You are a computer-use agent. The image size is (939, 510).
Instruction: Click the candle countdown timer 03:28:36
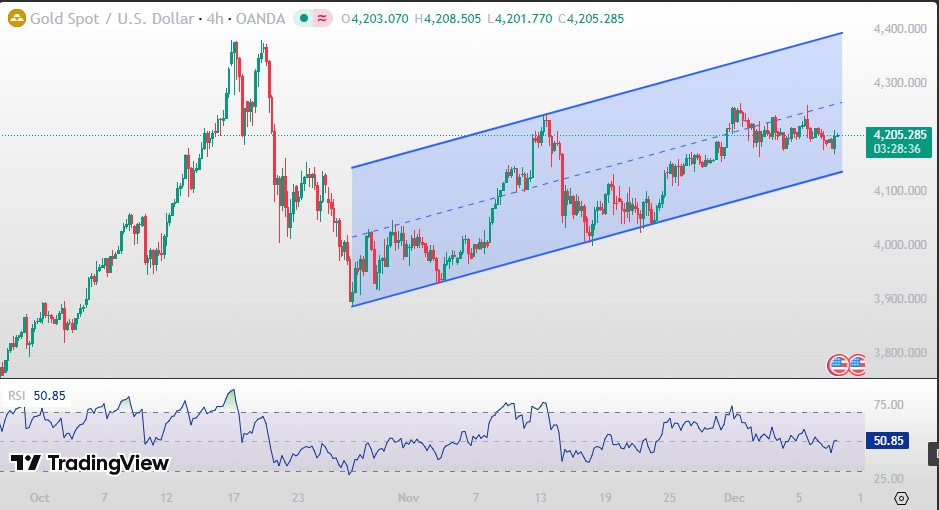pyautogui.click(x=900, y=149)
